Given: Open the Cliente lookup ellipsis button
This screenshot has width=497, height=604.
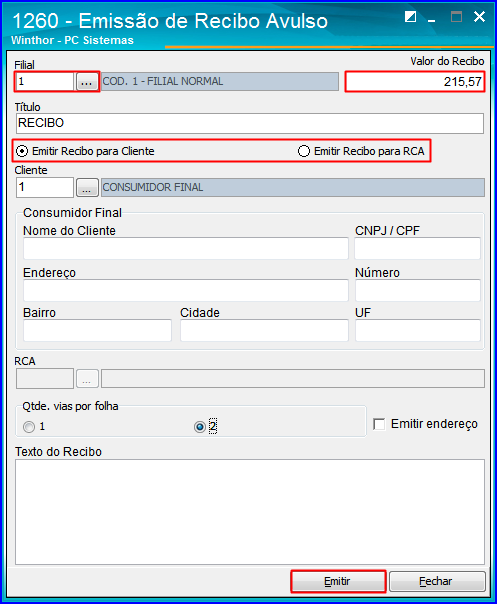Looking at the screenshot, I should coord(87,187).
